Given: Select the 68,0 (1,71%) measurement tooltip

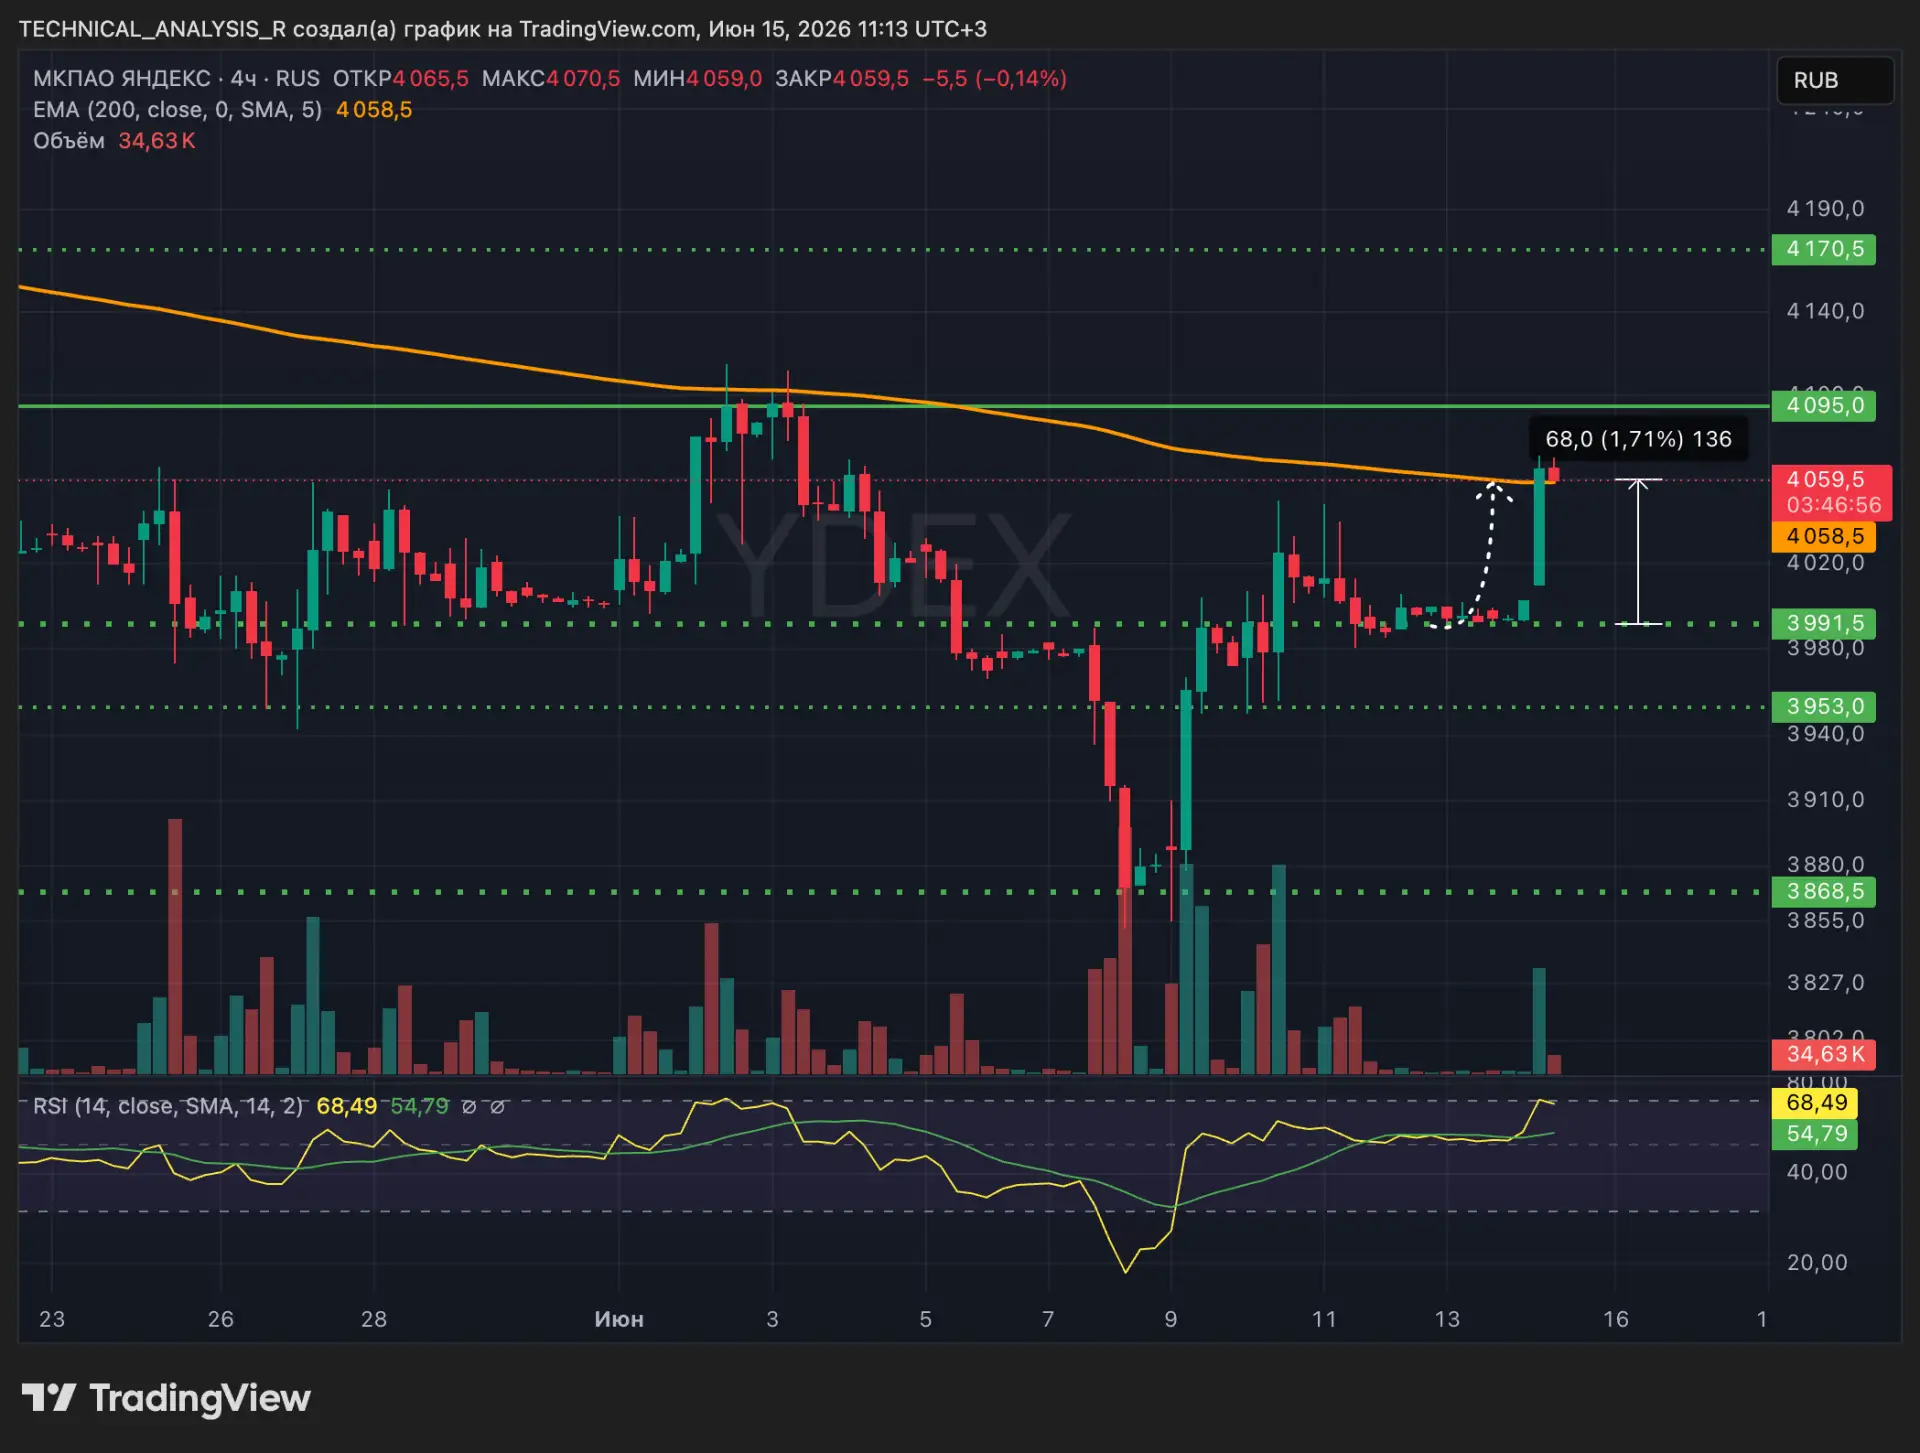Looking at the screenshot, I should 1638,439.
